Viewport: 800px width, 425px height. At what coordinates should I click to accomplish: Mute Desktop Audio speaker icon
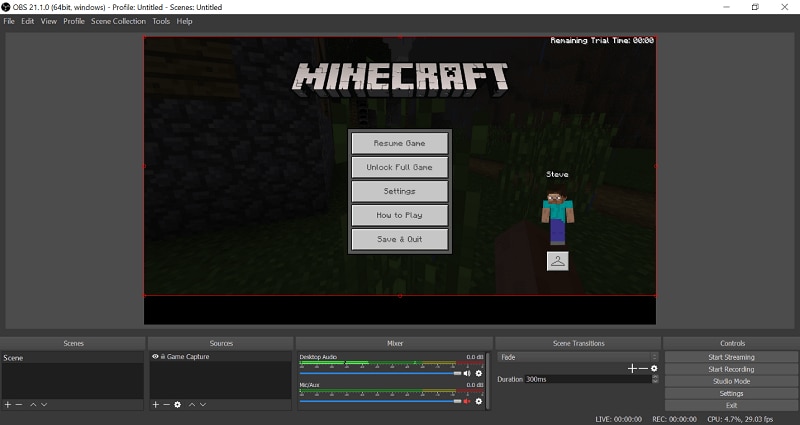[x=467, y=373]
